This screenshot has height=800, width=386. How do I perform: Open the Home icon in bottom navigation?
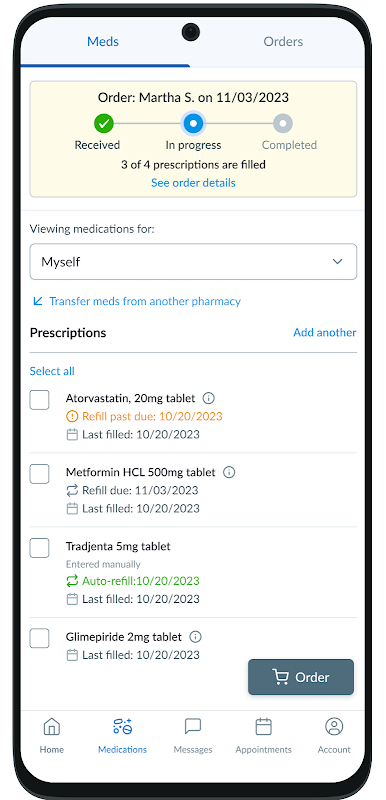(x=52, y=727)
